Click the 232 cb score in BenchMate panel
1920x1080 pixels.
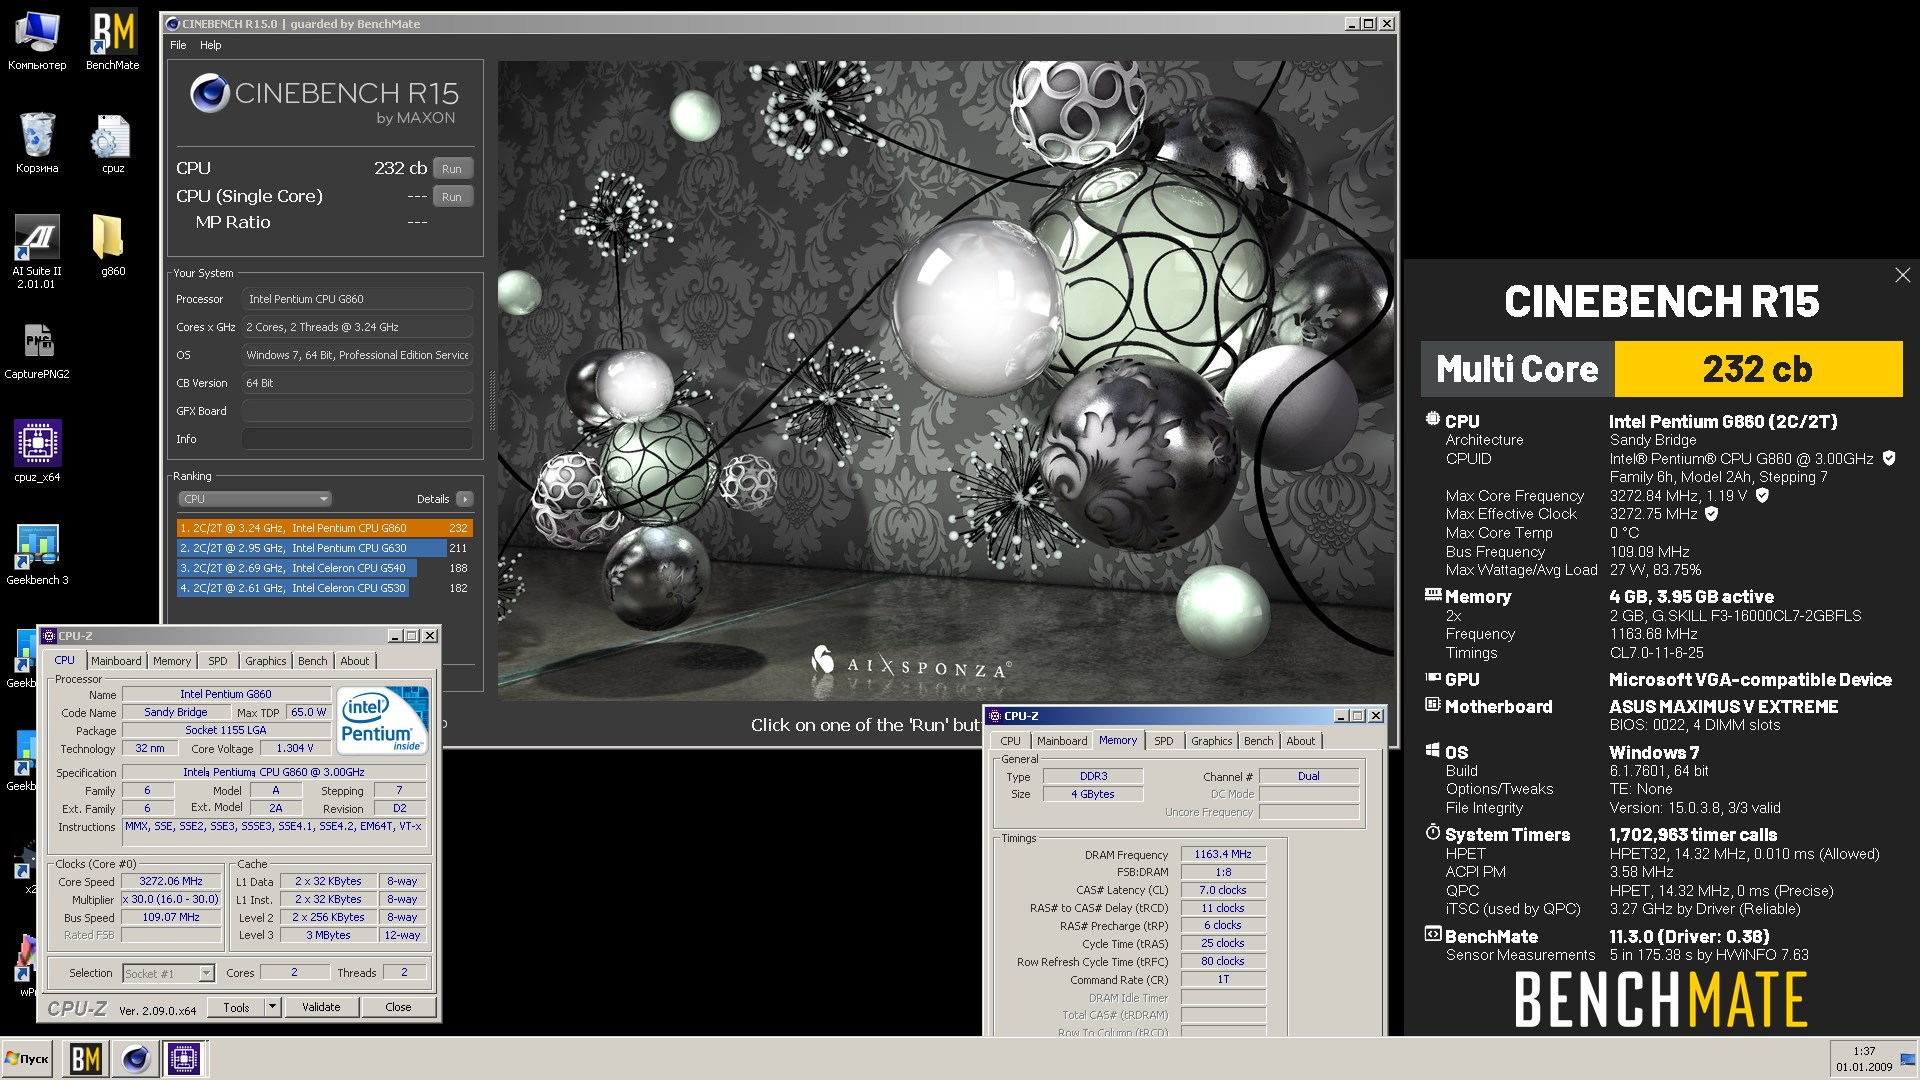(x=1758, y=369)
